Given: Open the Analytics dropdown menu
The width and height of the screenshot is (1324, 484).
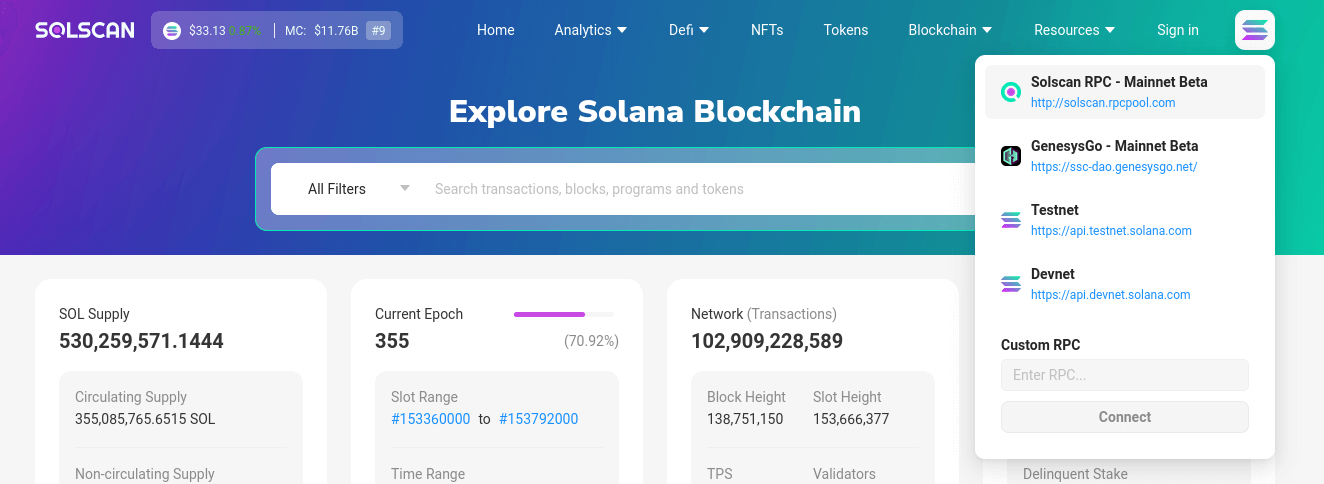Looking at the screenshot, I should tap(591, 30).
